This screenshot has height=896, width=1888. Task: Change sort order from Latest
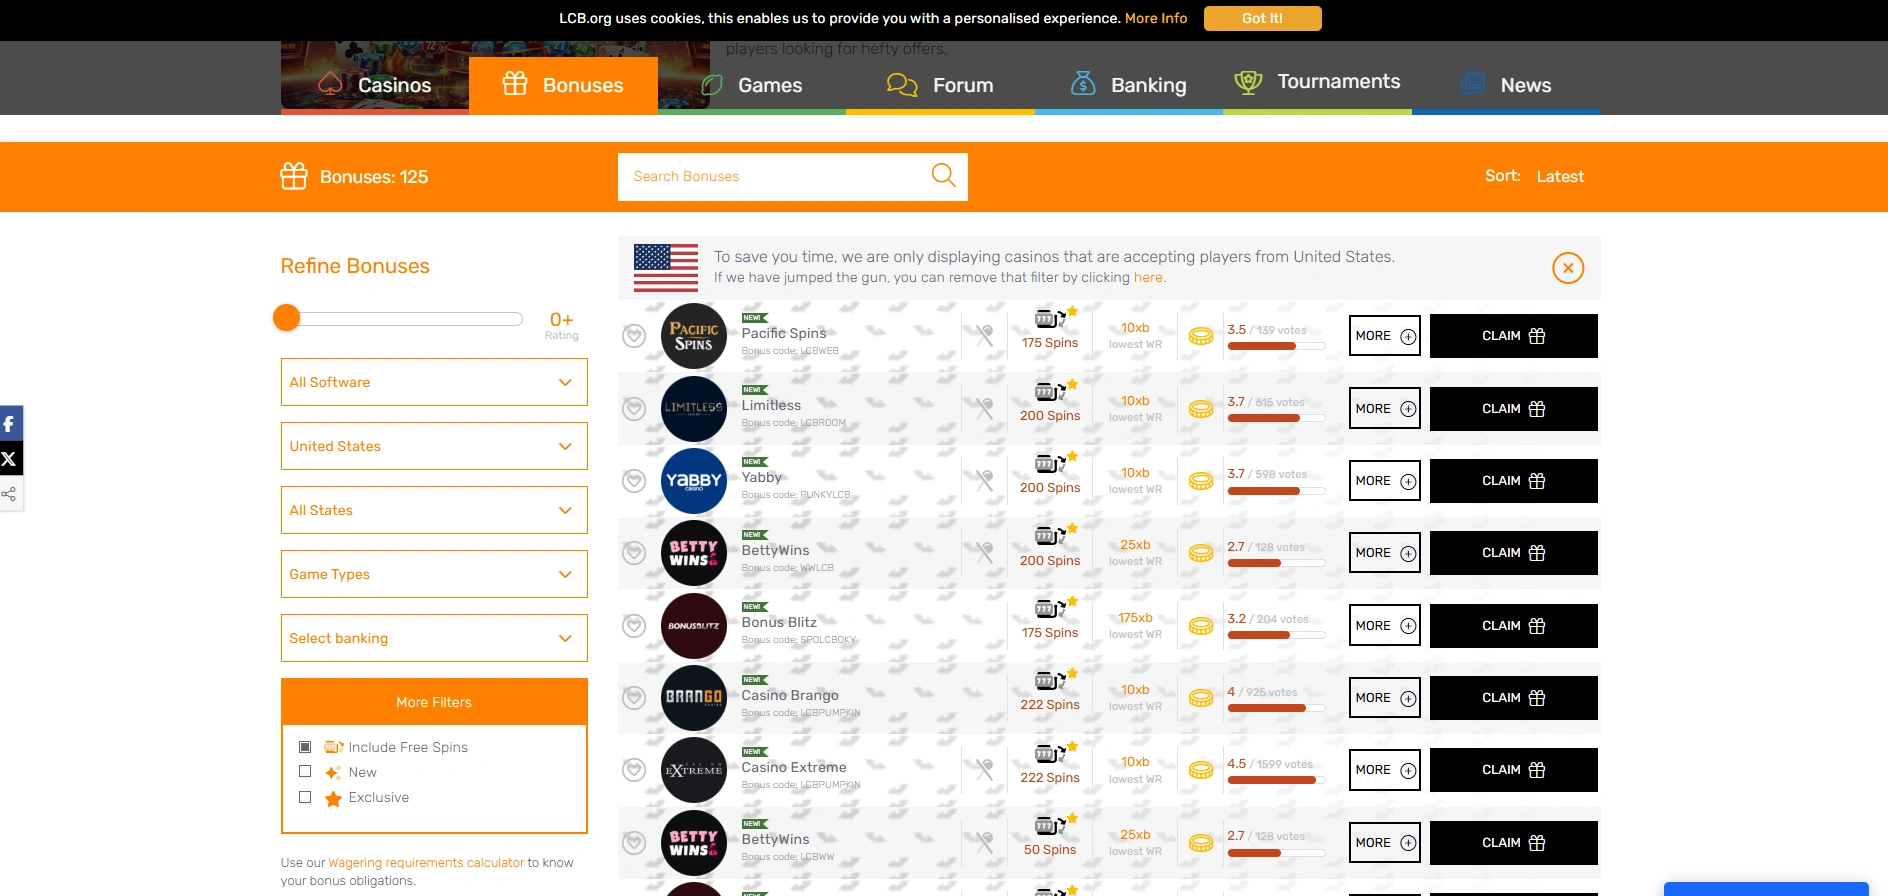point(1560,177)
